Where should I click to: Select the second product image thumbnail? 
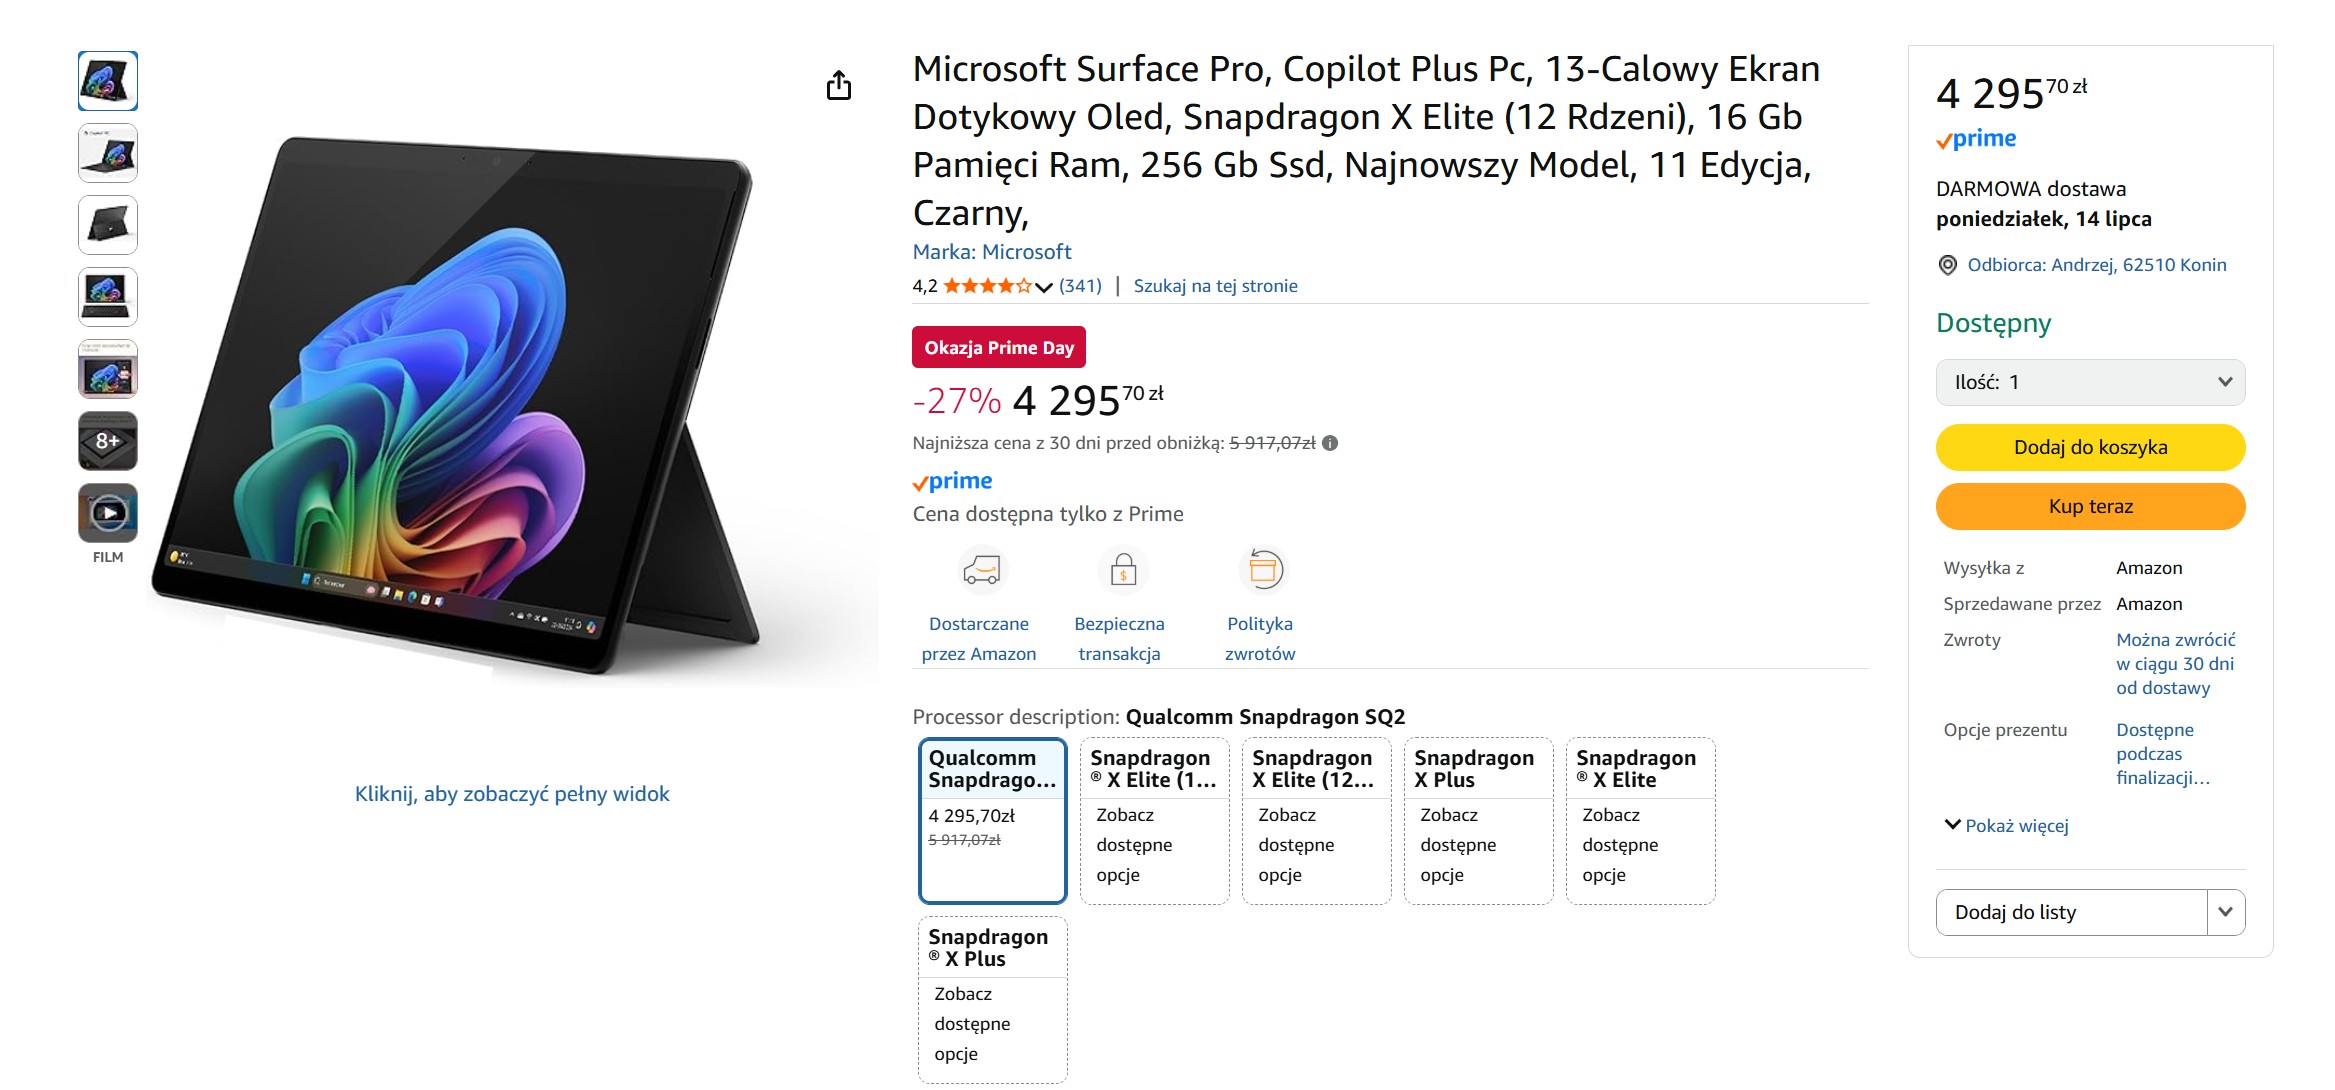[107, 152]
